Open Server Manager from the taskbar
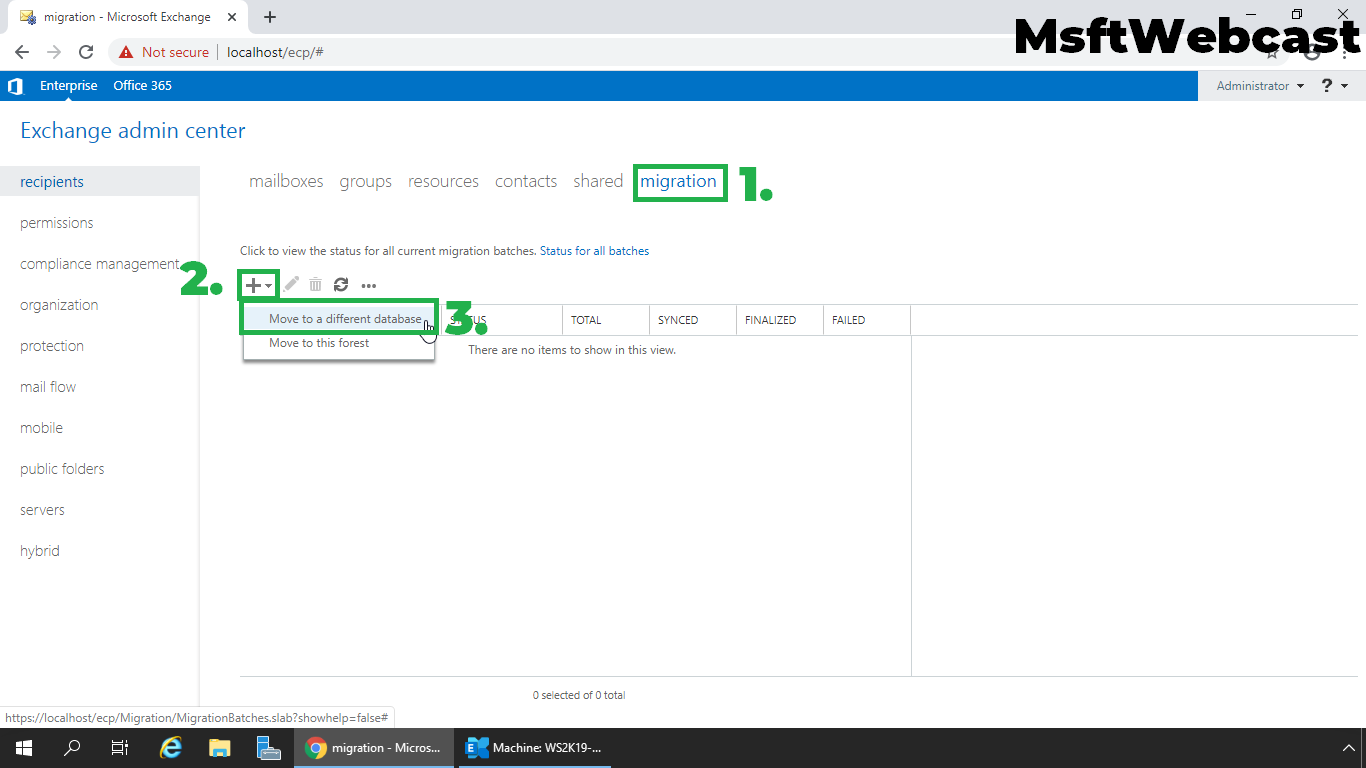 (268, 748)
